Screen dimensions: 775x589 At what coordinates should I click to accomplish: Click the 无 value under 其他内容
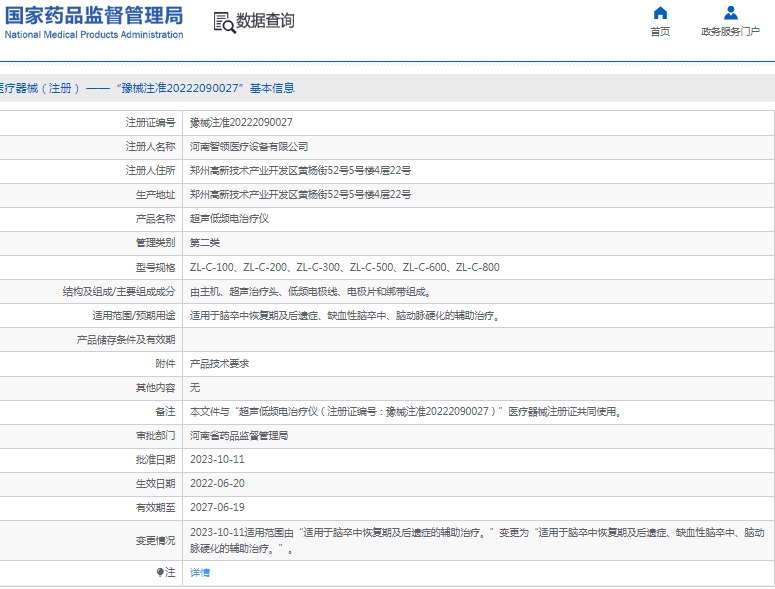(x=195, y=388)
